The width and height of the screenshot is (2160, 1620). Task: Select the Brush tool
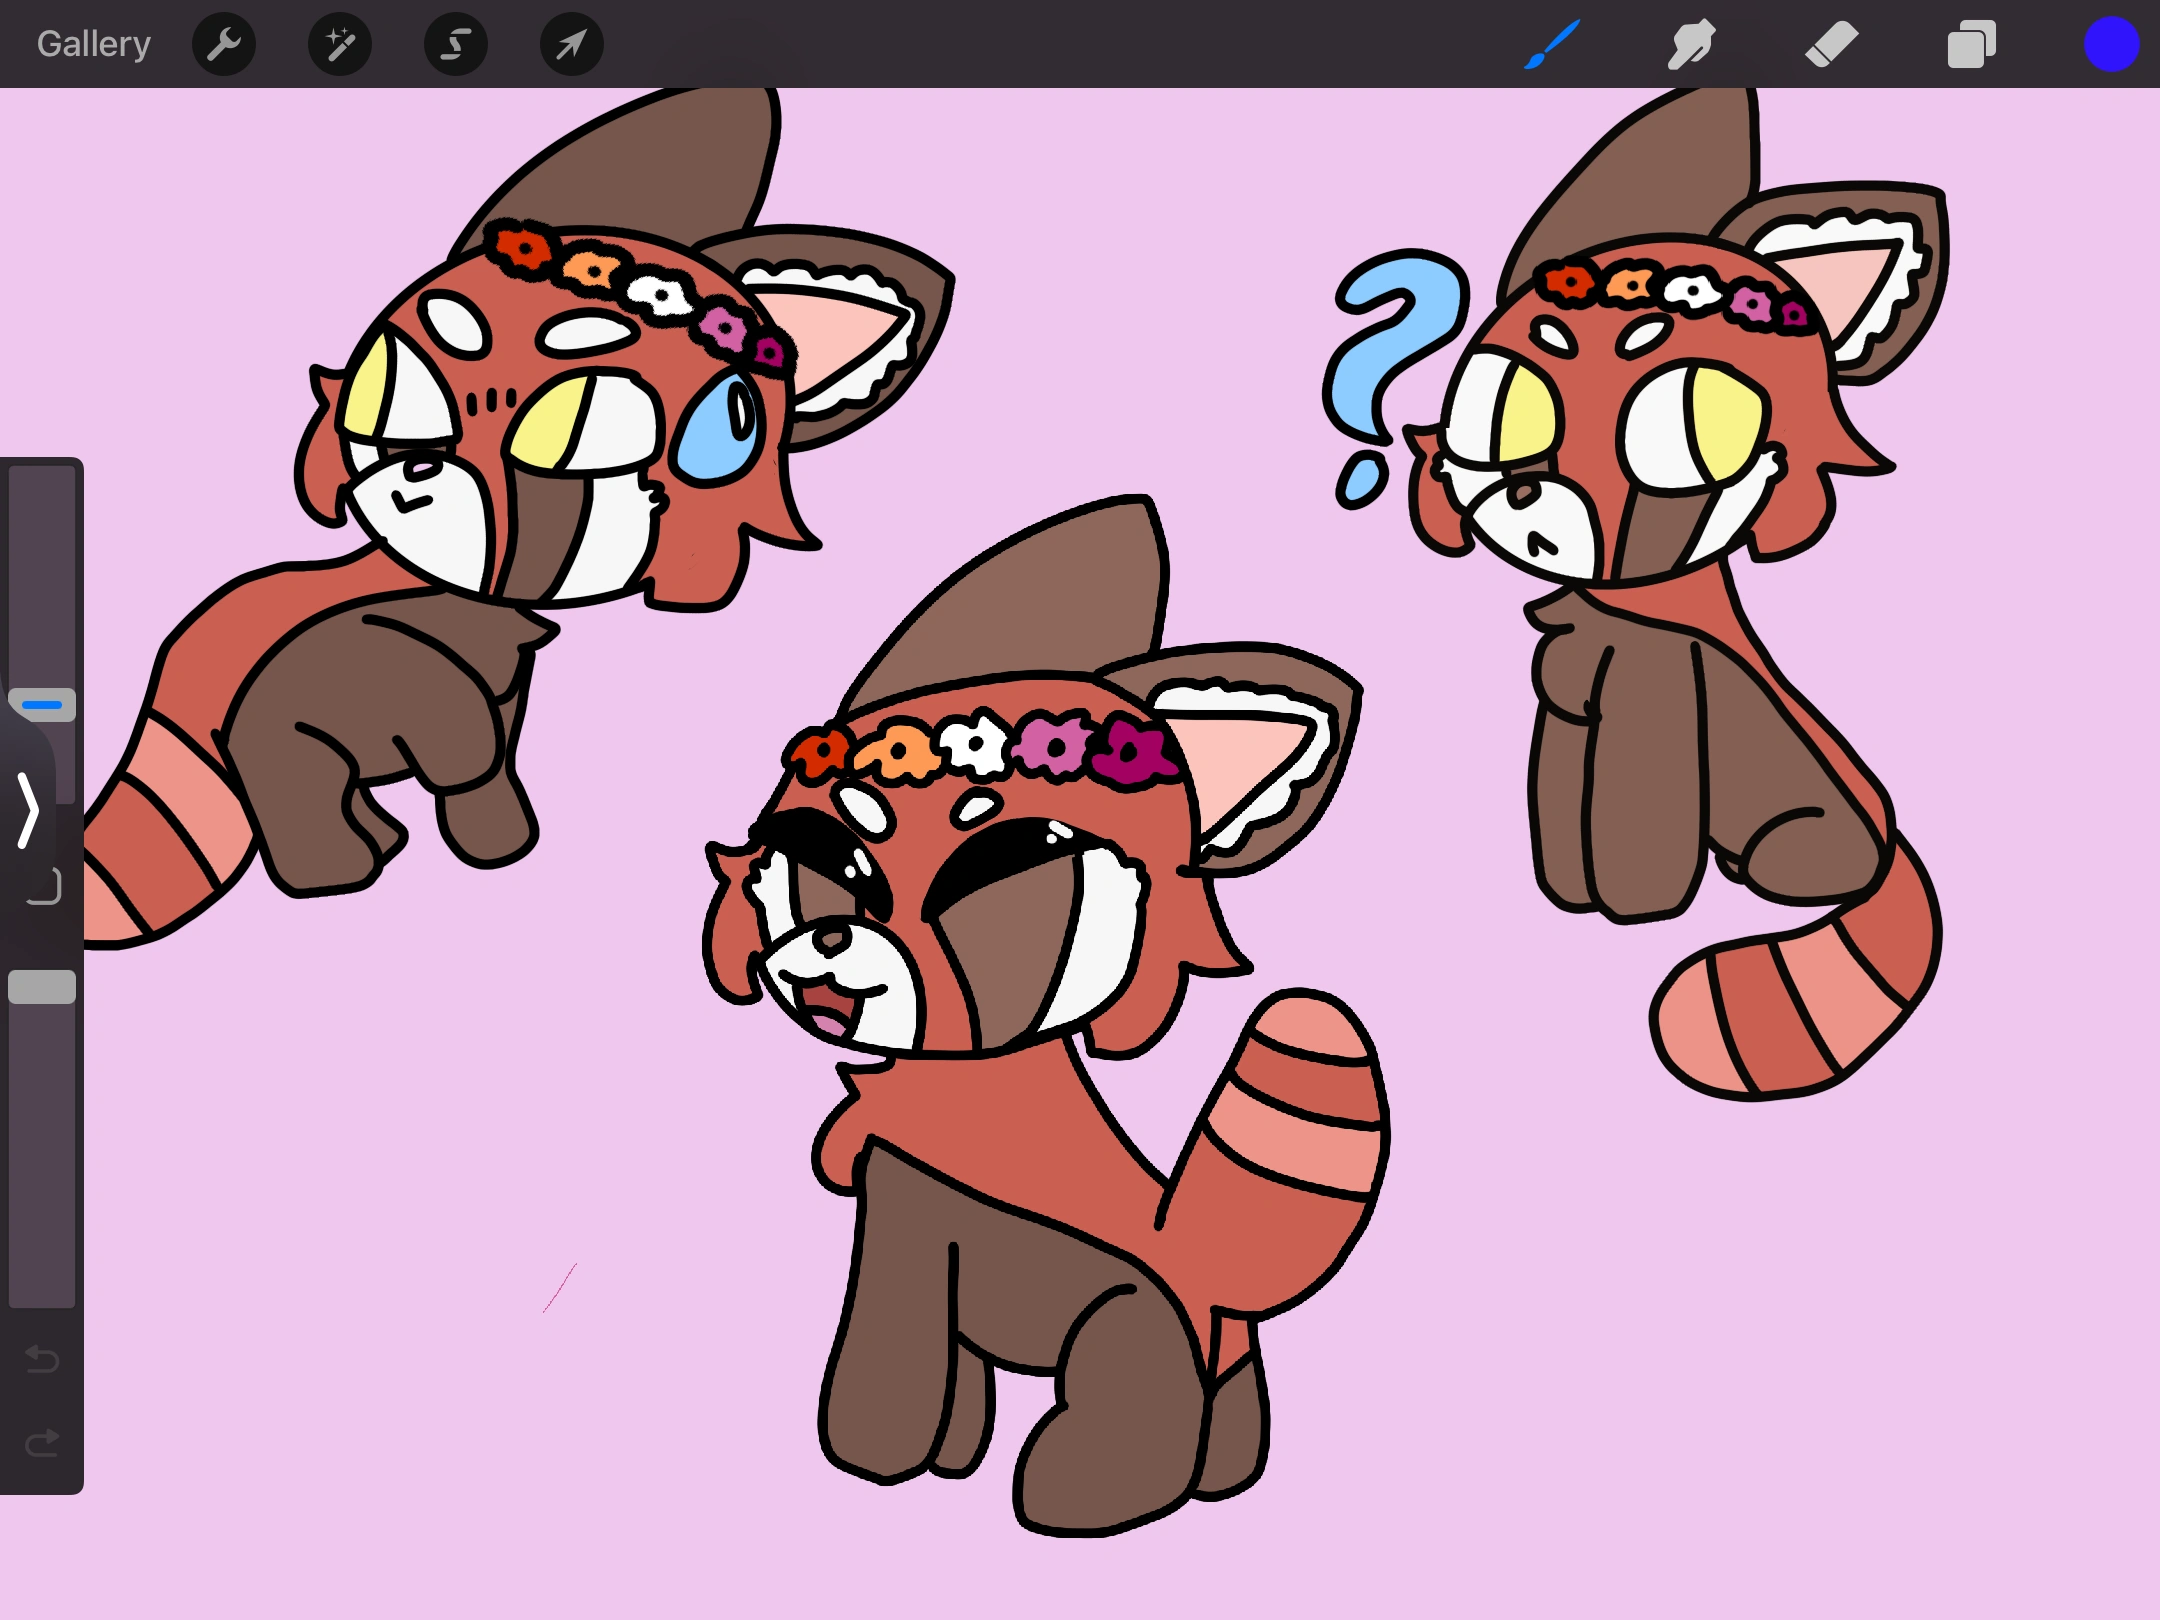pos(1552,44)
